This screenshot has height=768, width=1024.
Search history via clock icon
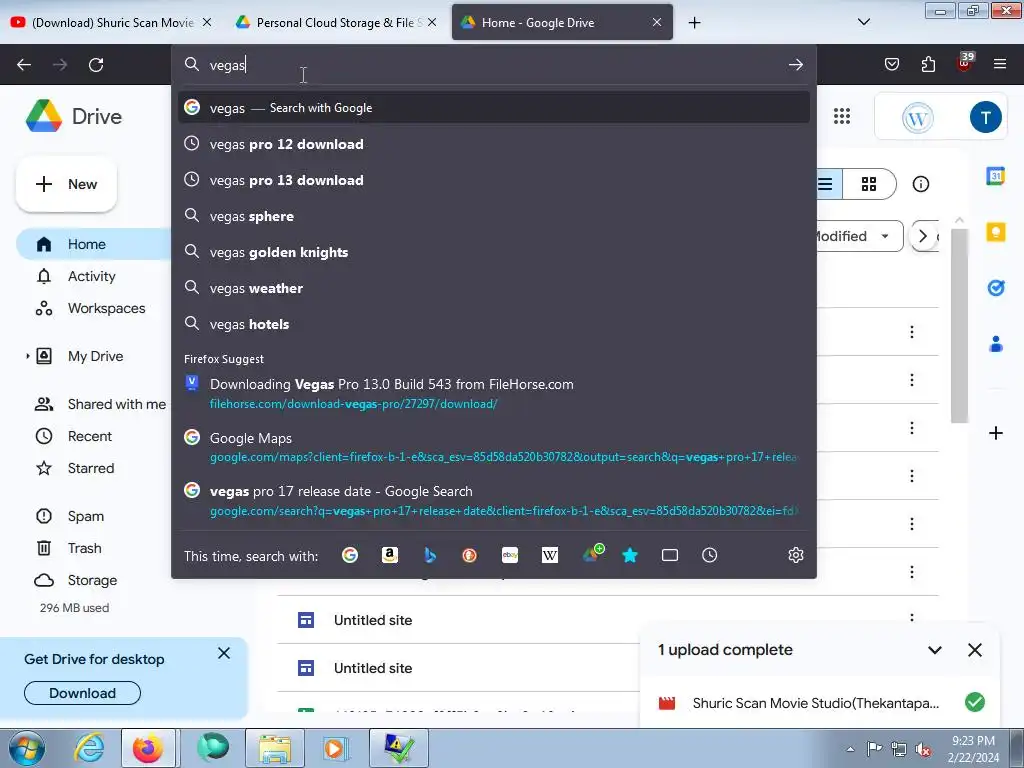pos(710,555)
